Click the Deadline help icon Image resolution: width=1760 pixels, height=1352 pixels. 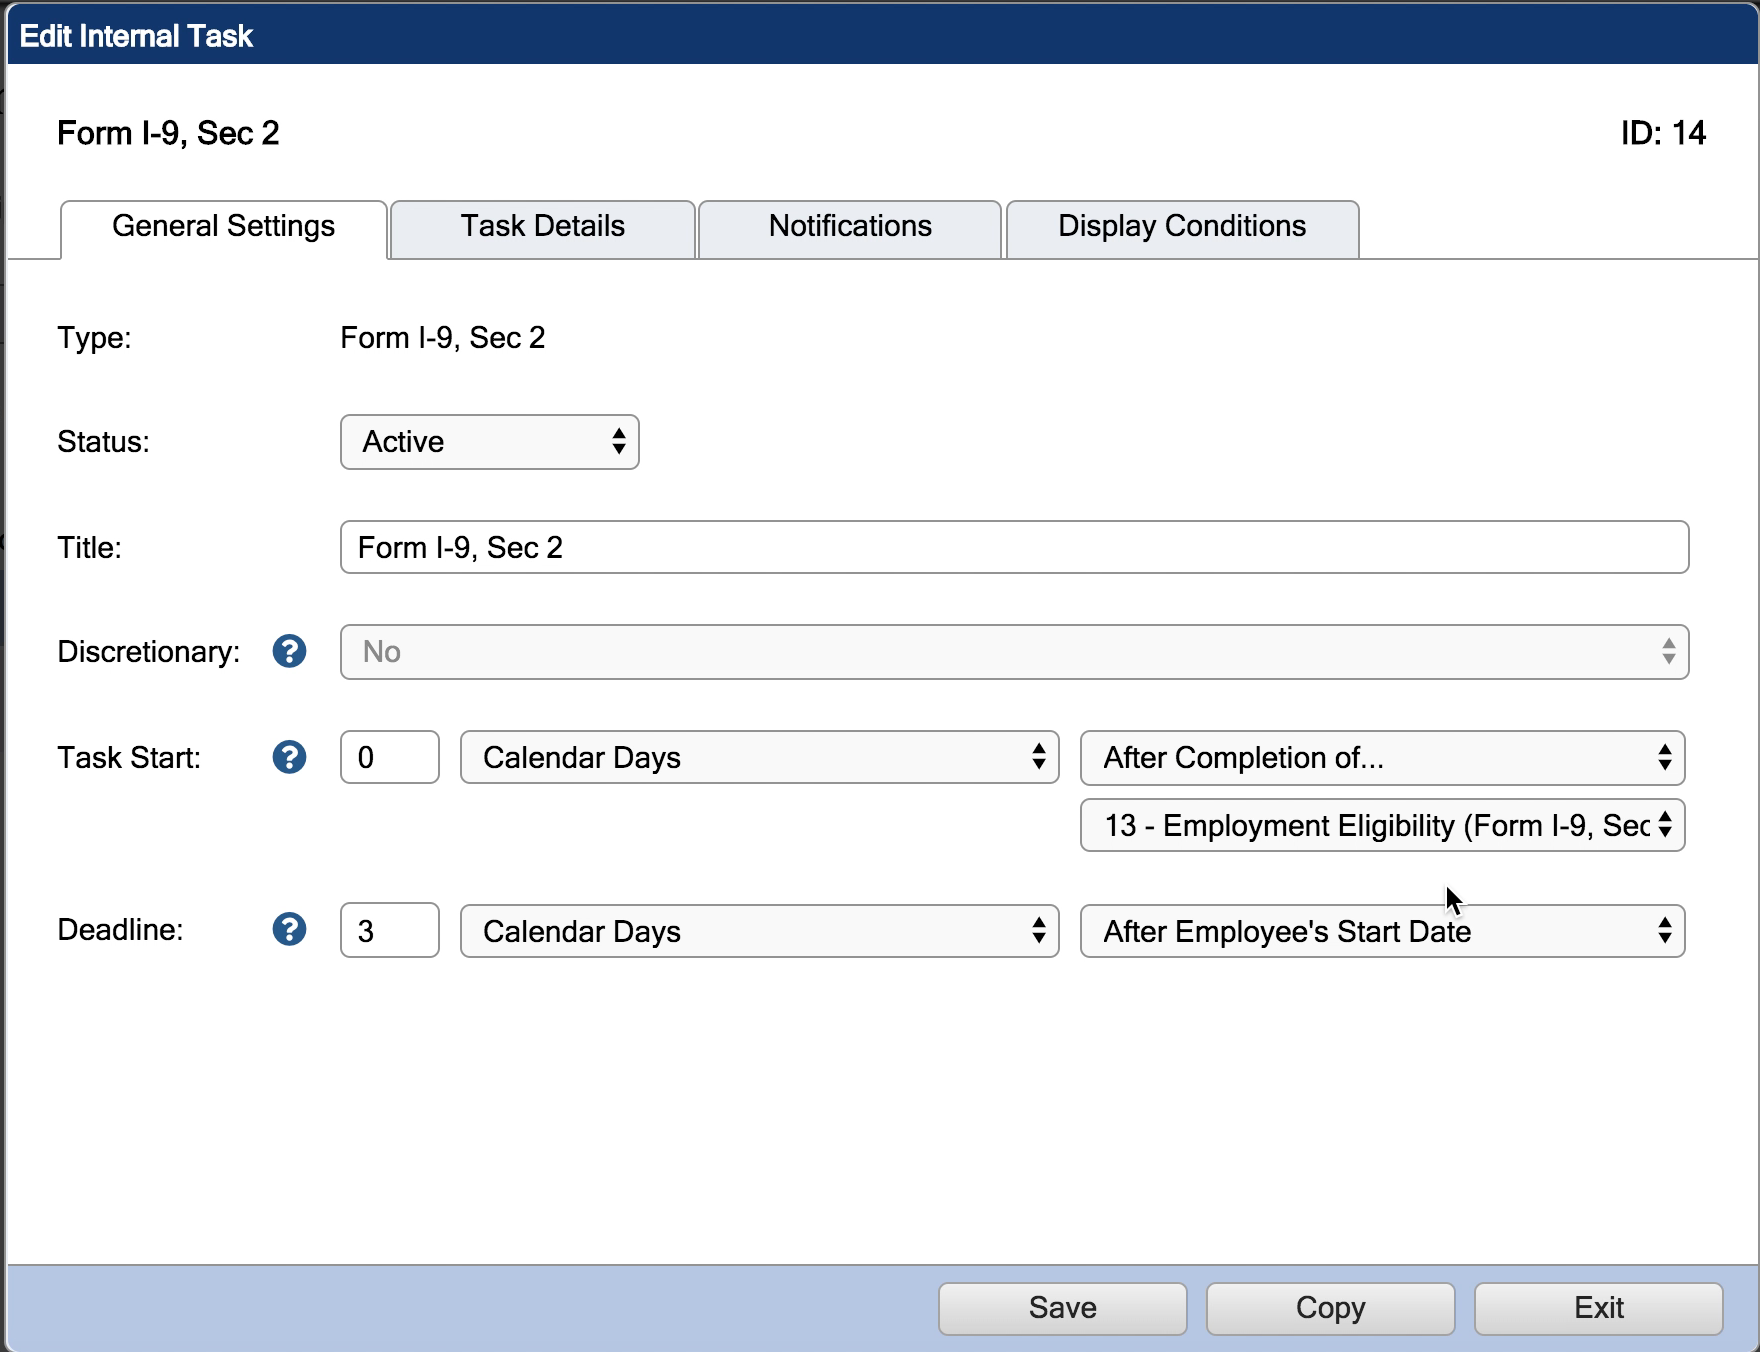coord(289,930)
